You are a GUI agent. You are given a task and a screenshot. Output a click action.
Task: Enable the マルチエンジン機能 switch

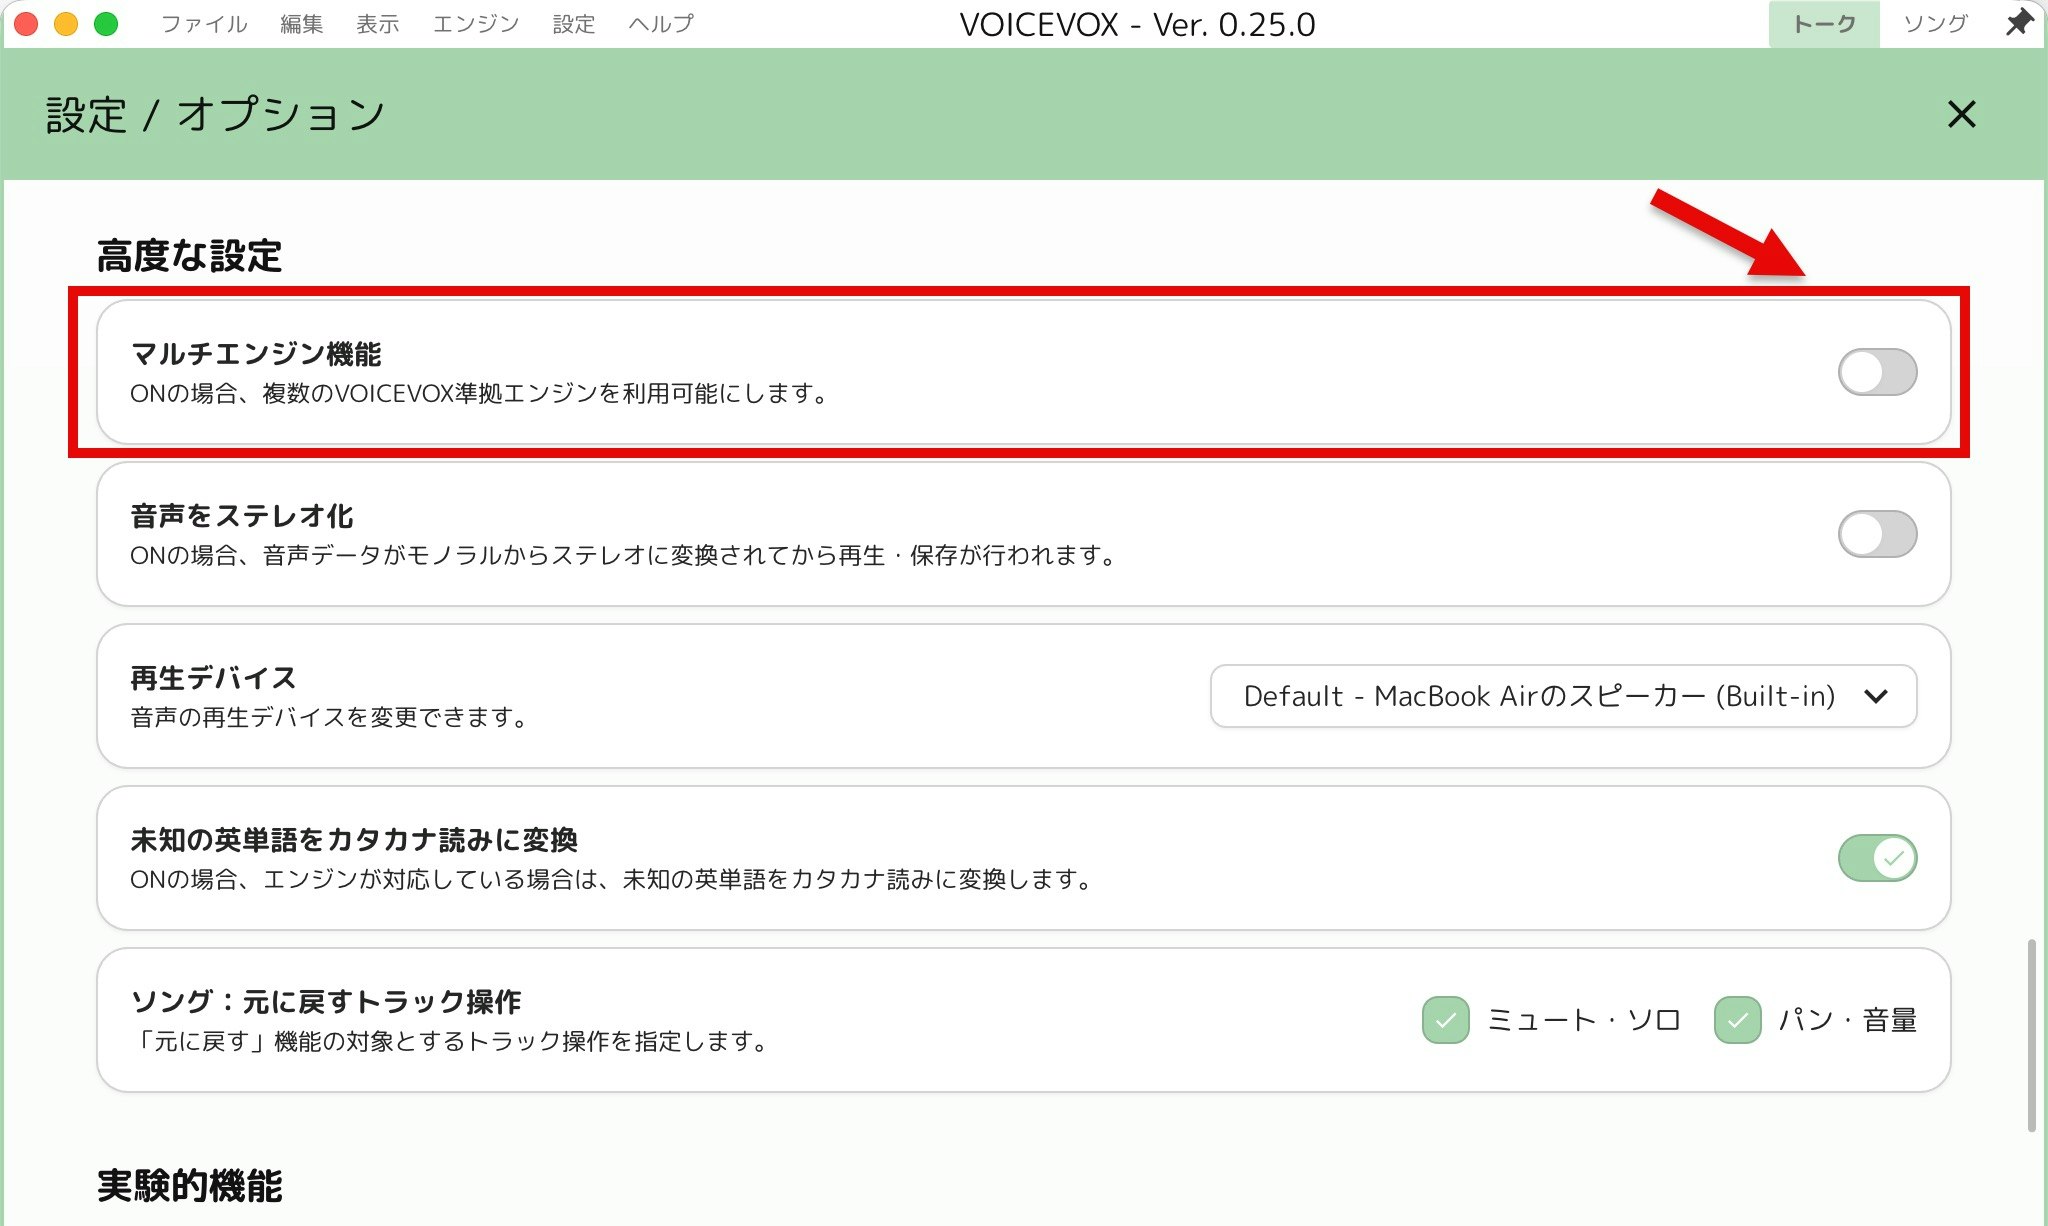(1877, 372)
